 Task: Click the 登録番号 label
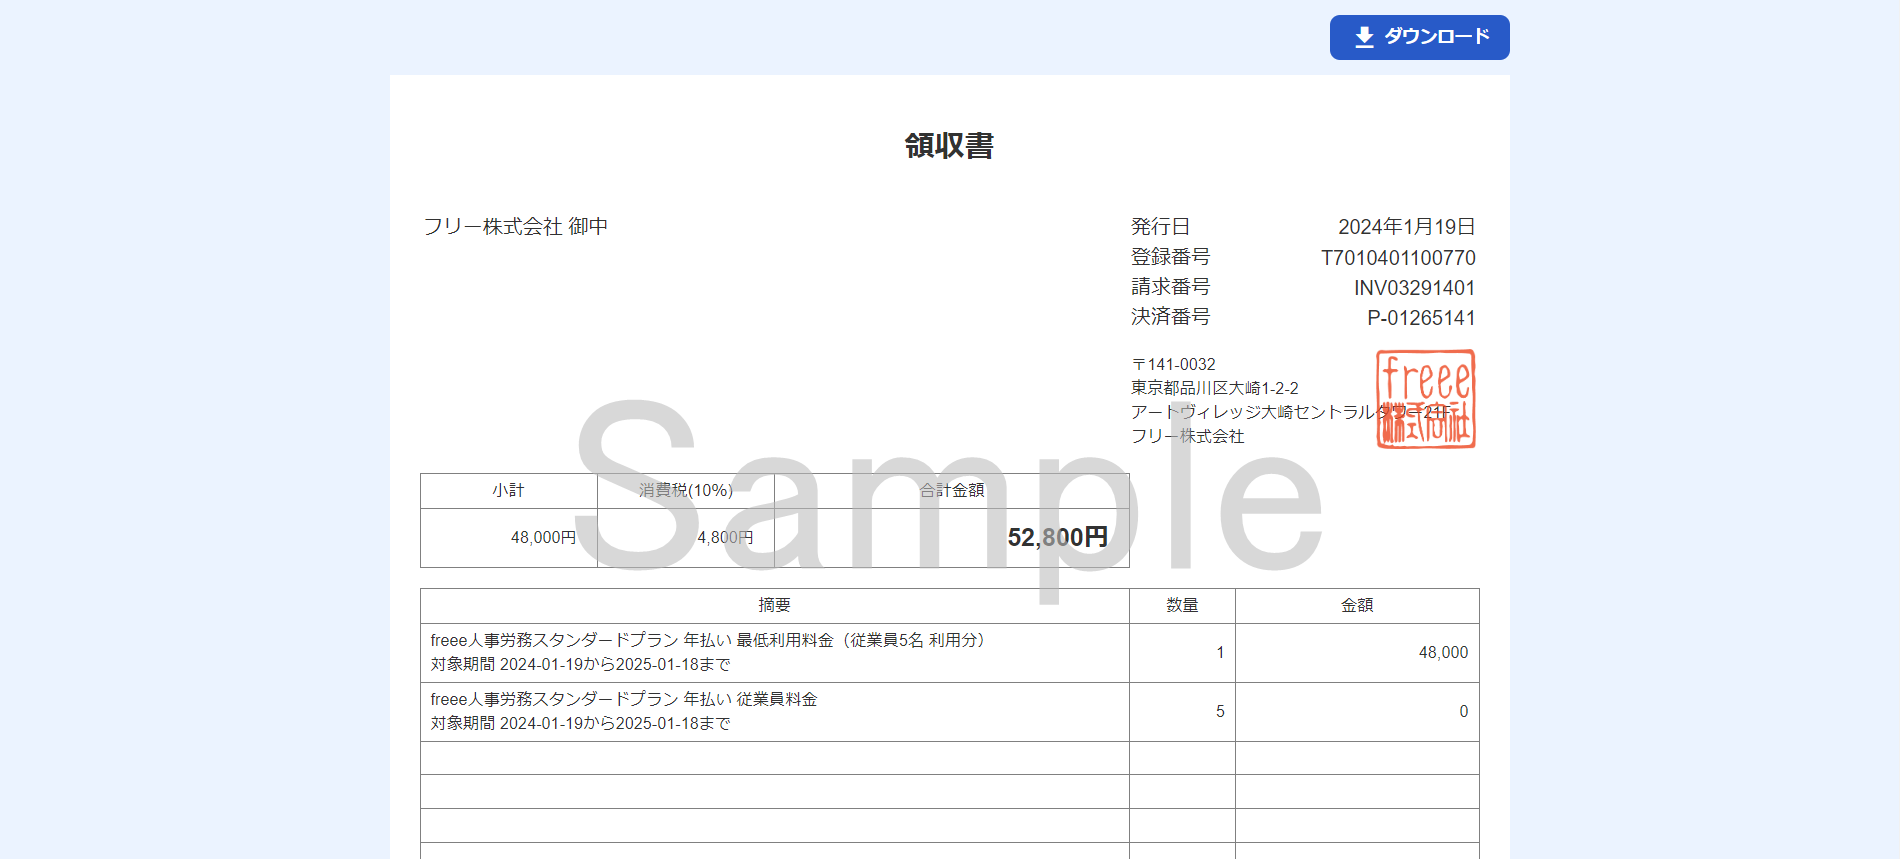click(x=1170, y=257)
